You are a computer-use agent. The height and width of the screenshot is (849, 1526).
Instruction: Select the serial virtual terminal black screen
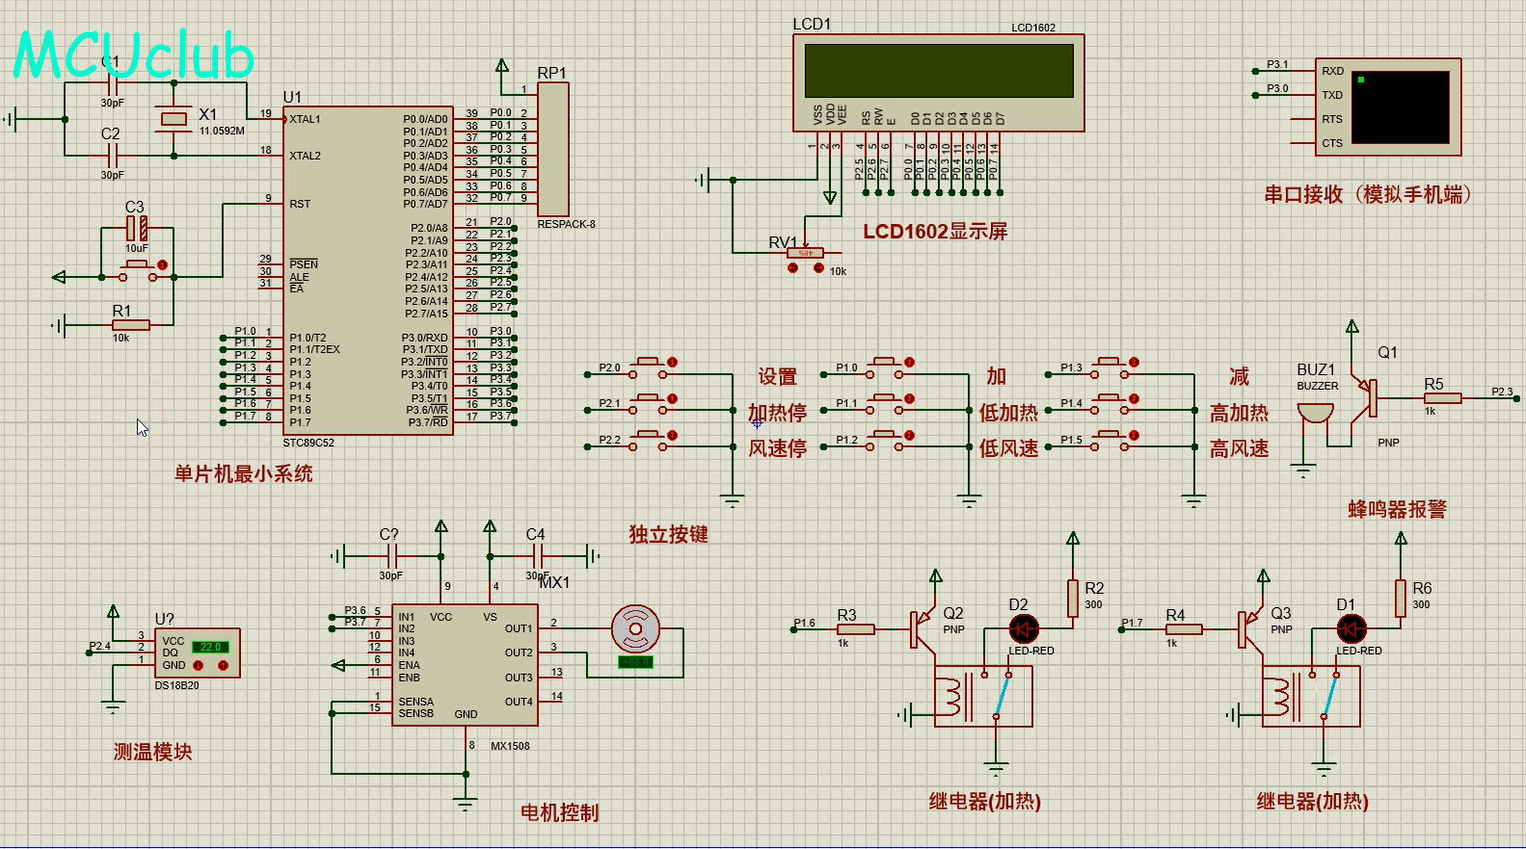tap(1400, 107)
